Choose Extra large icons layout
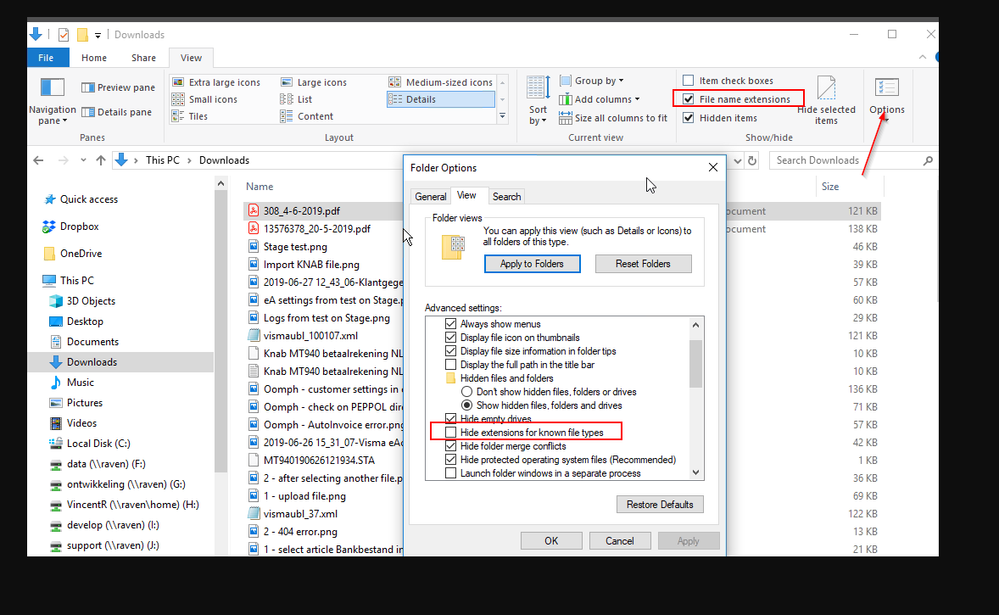 (217, 82)
